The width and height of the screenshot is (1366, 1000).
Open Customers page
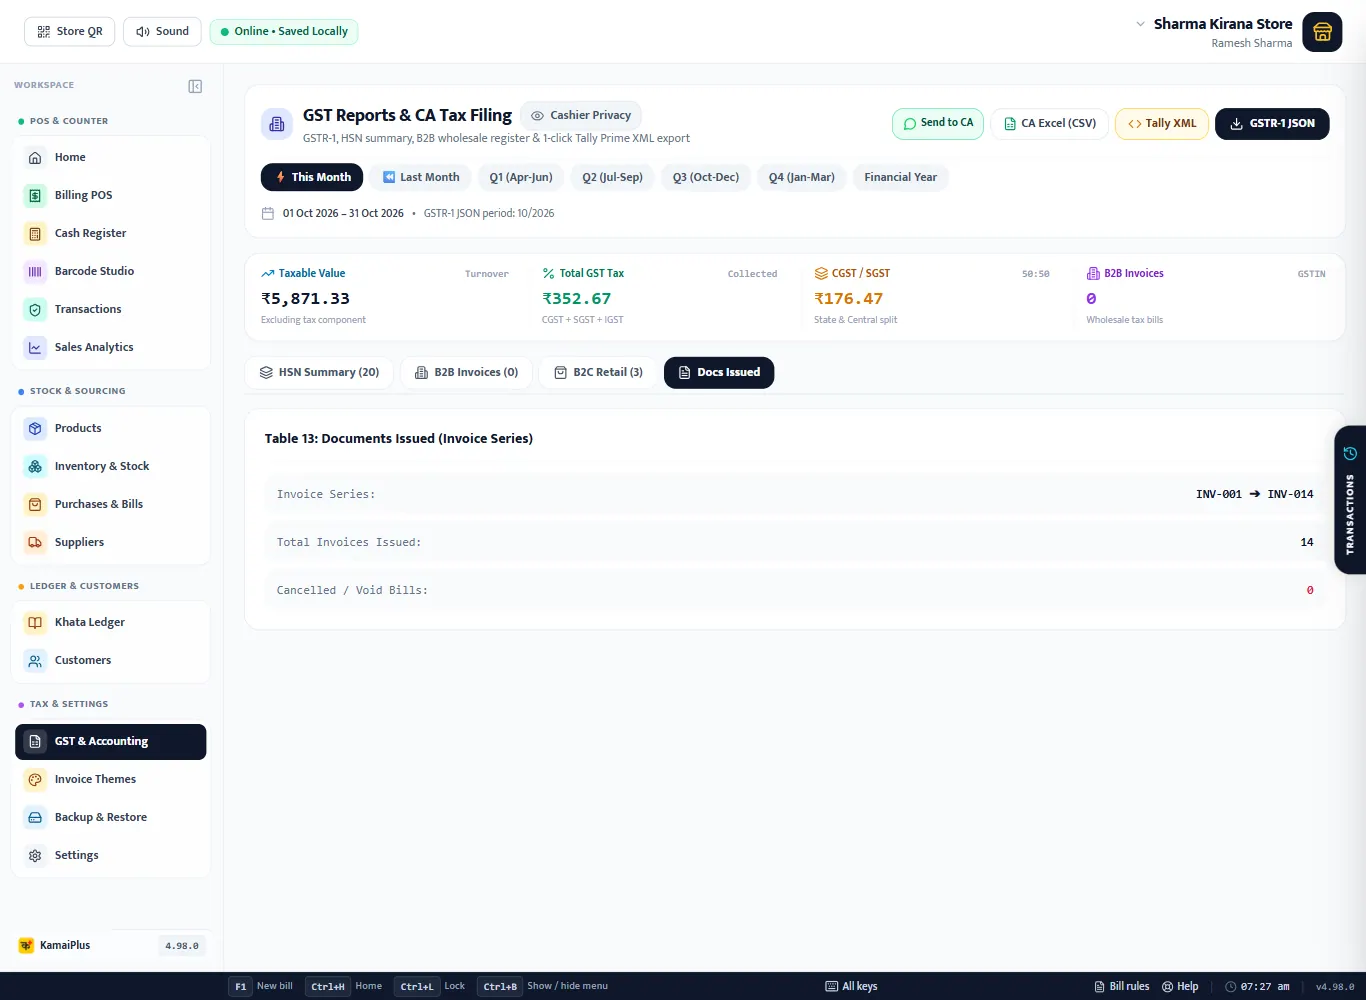[111, 660]
